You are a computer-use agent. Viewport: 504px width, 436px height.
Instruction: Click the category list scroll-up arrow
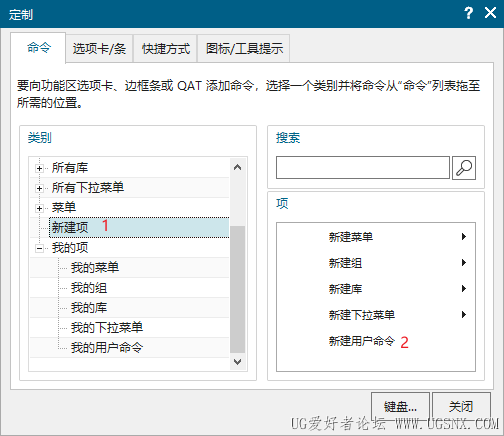click(237, 167)
